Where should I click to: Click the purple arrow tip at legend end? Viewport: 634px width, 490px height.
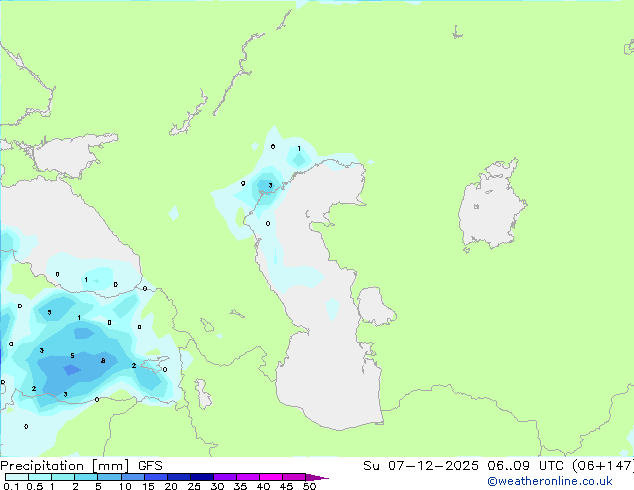317,478
